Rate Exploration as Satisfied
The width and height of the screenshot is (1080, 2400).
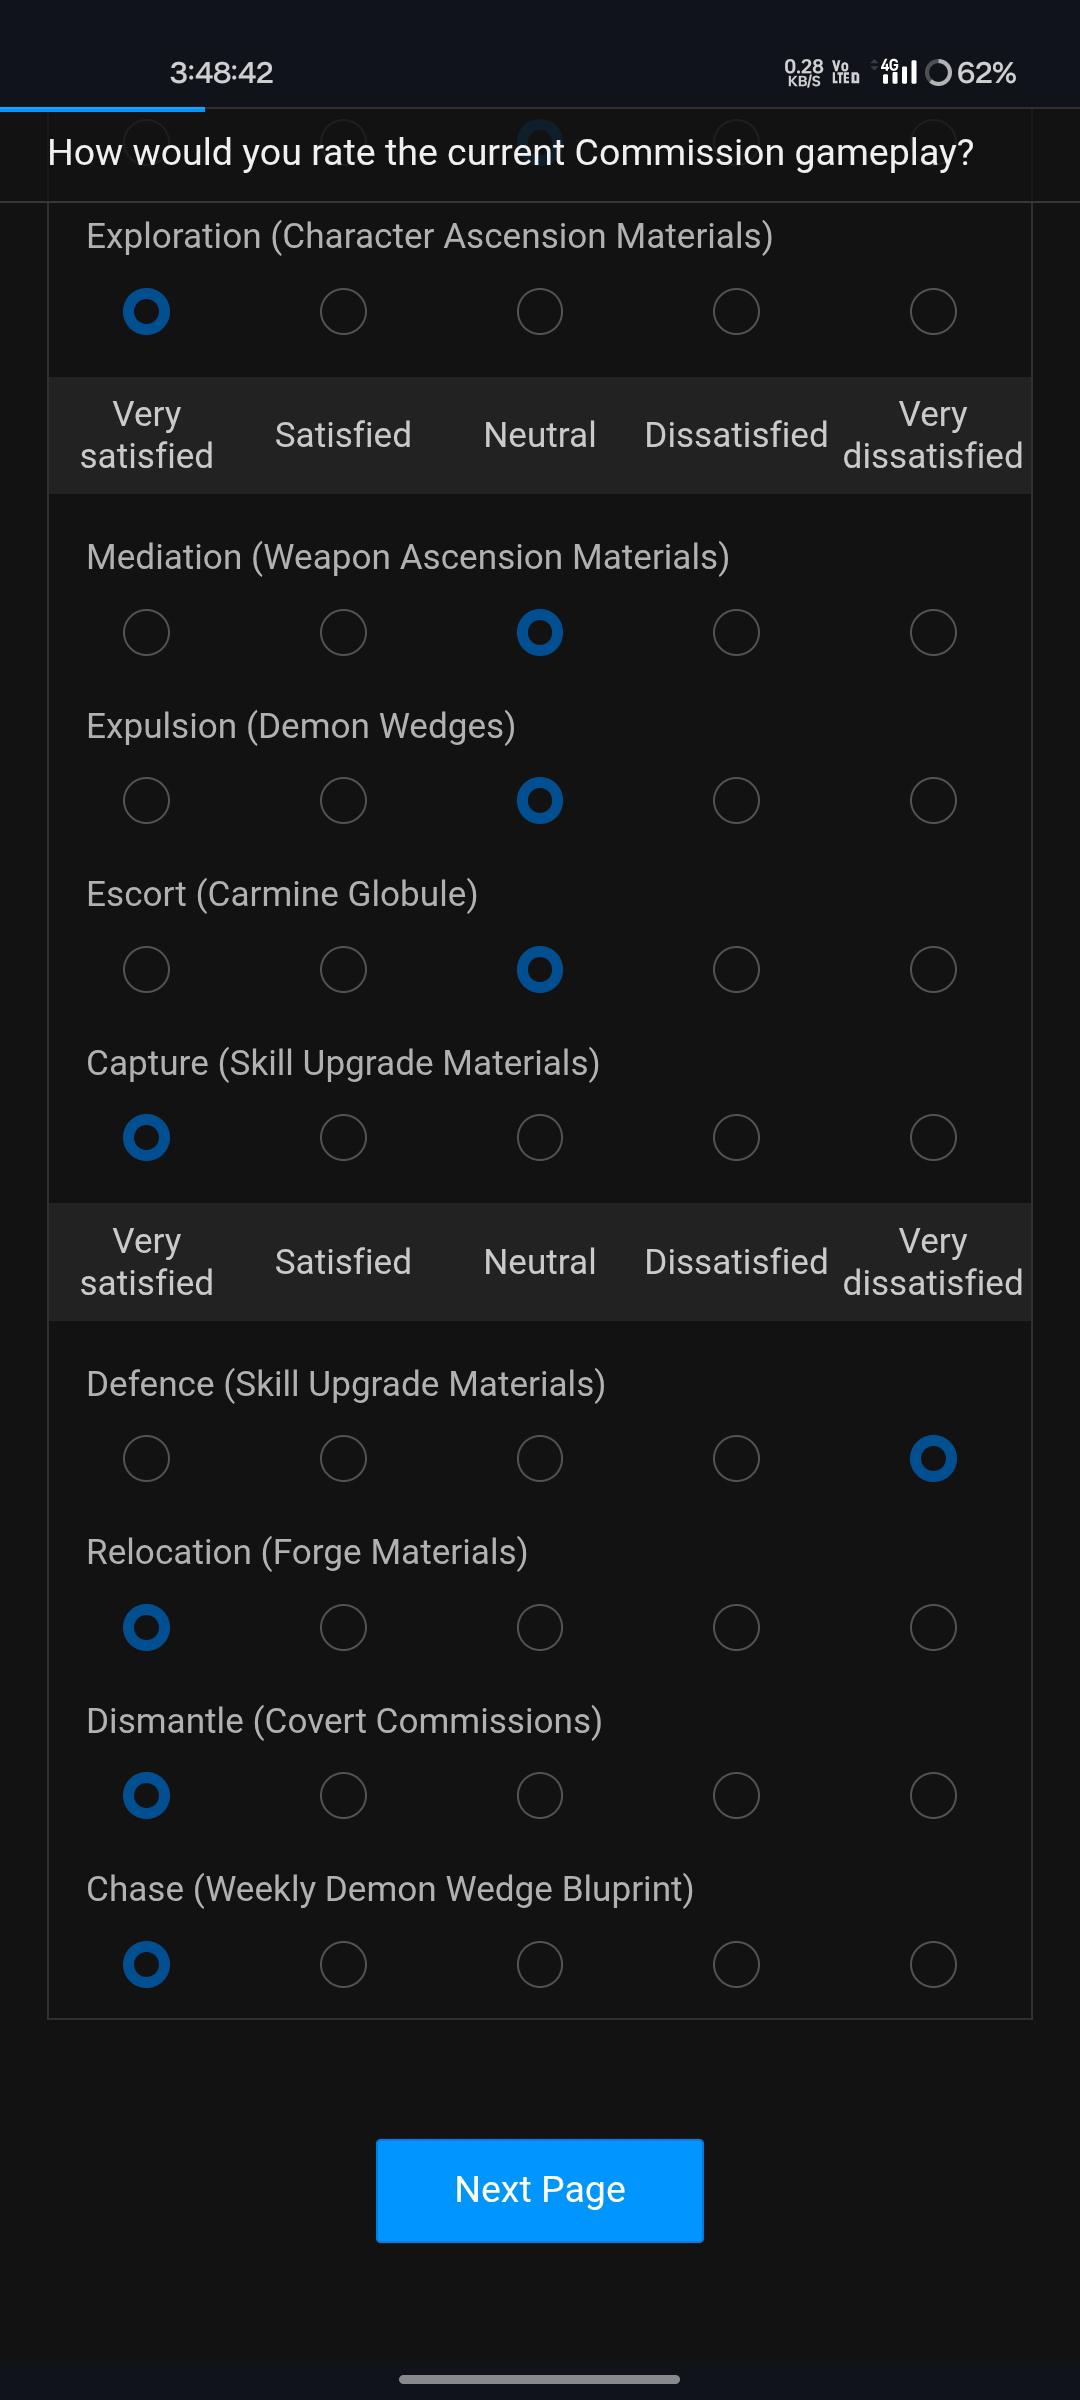click(x=343, y=312)
